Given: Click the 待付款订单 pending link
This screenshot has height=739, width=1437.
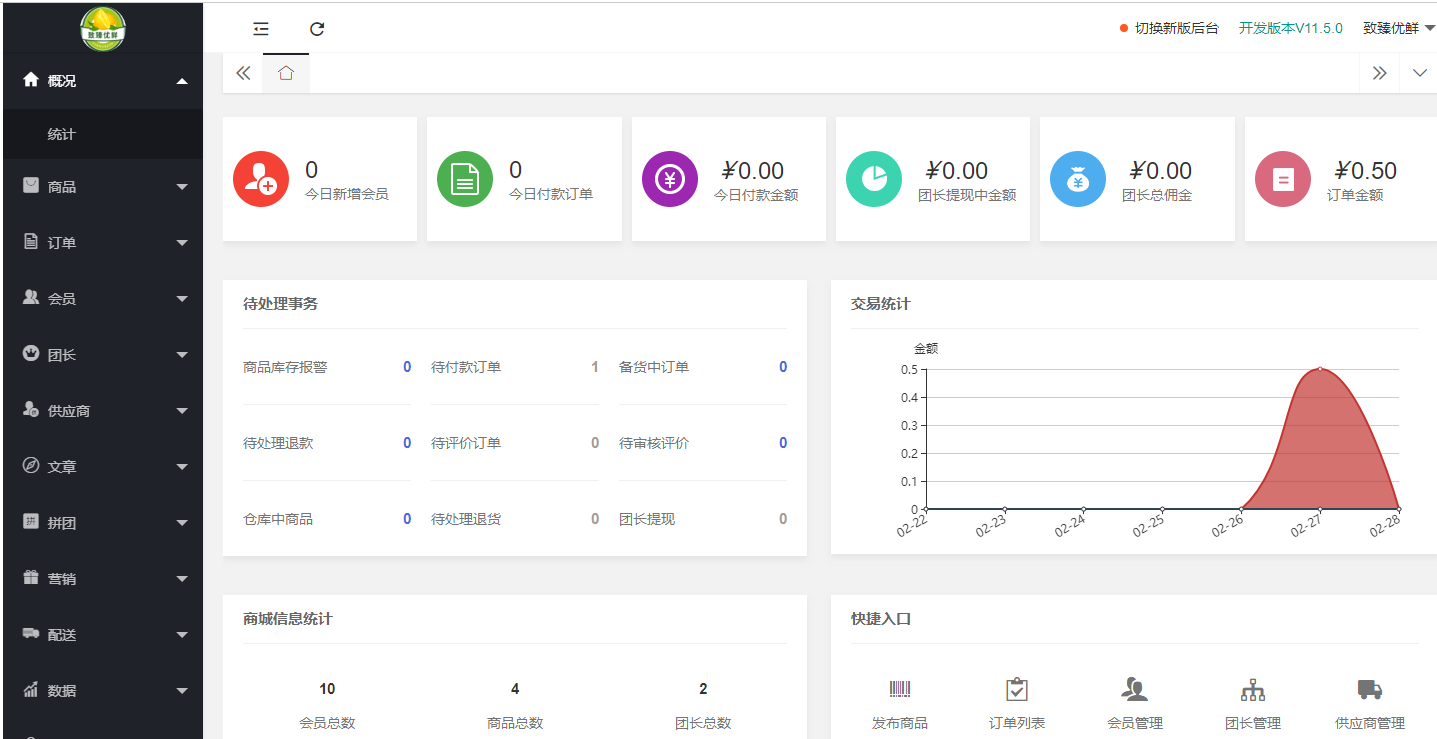Looking at the screenshot, I should point(466,367).
